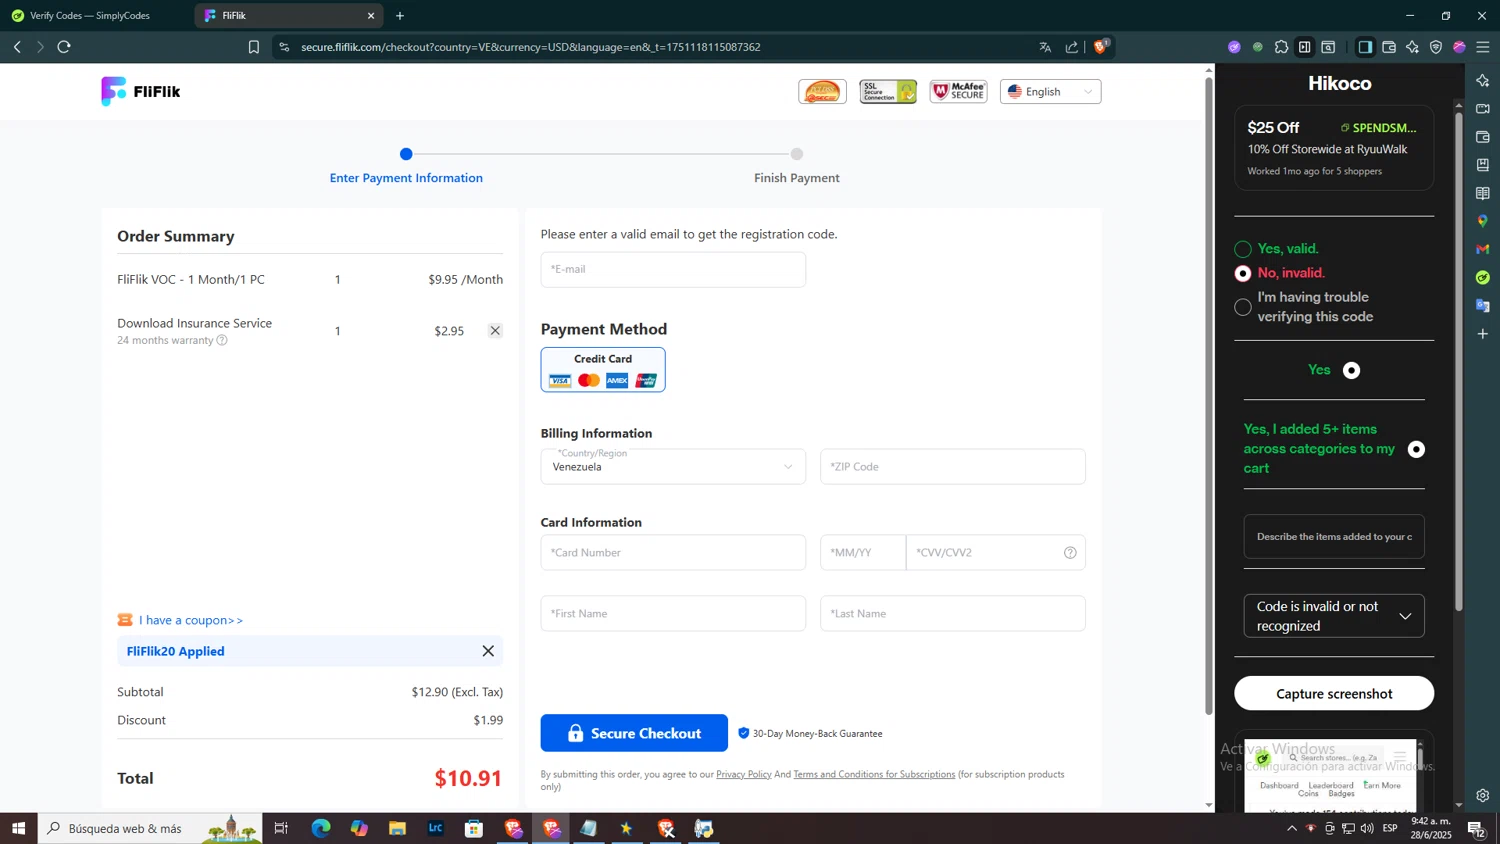Click the ZIP Code field
1500x844 pixels.
[x=953, y=467]
